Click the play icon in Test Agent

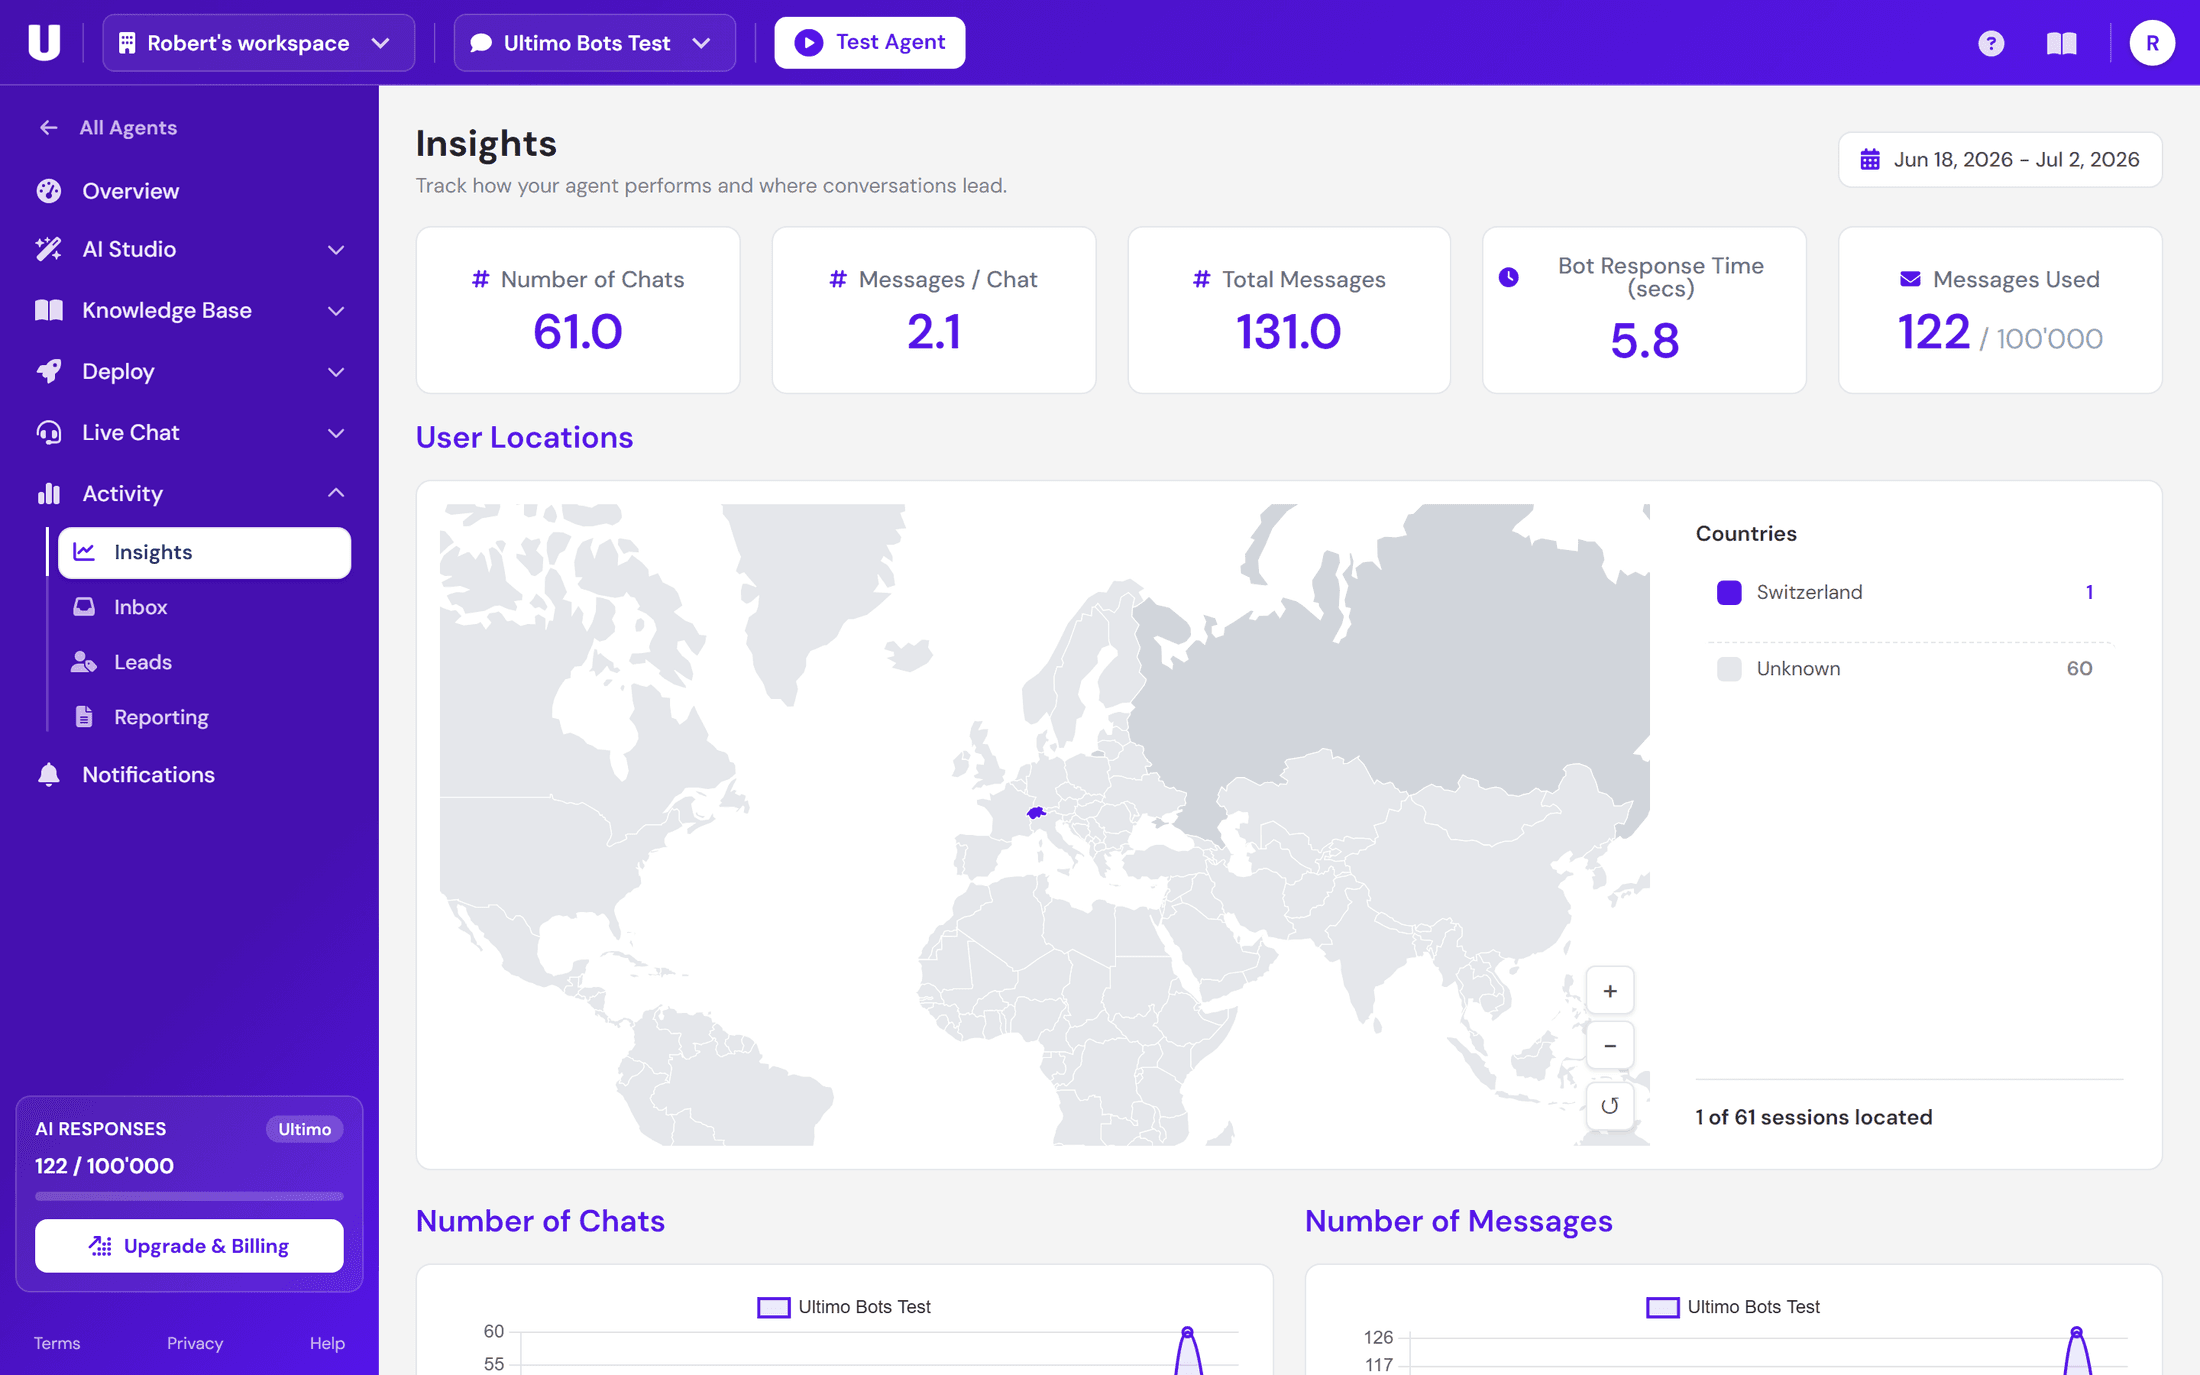tap(809, 42)
